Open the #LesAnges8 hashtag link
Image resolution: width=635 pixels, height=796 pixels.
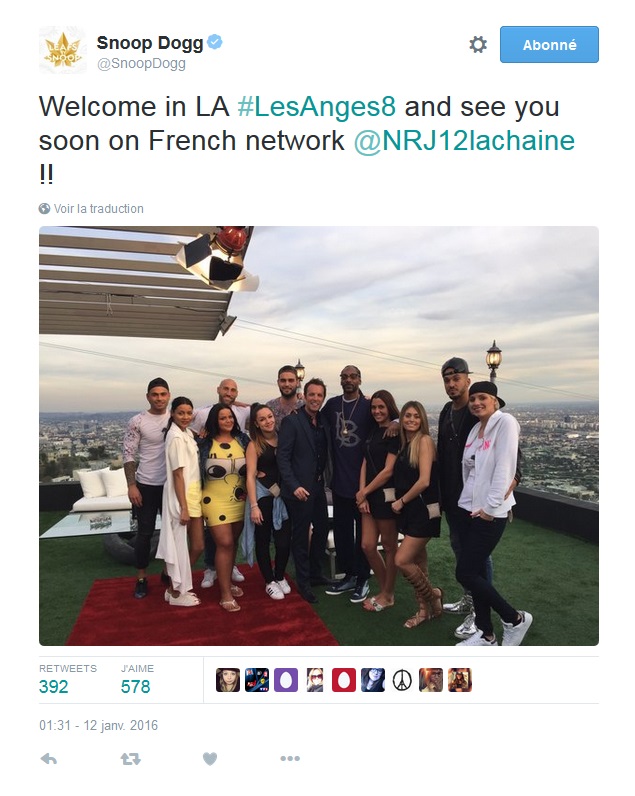pyautogui.click(x=316, y=107)
